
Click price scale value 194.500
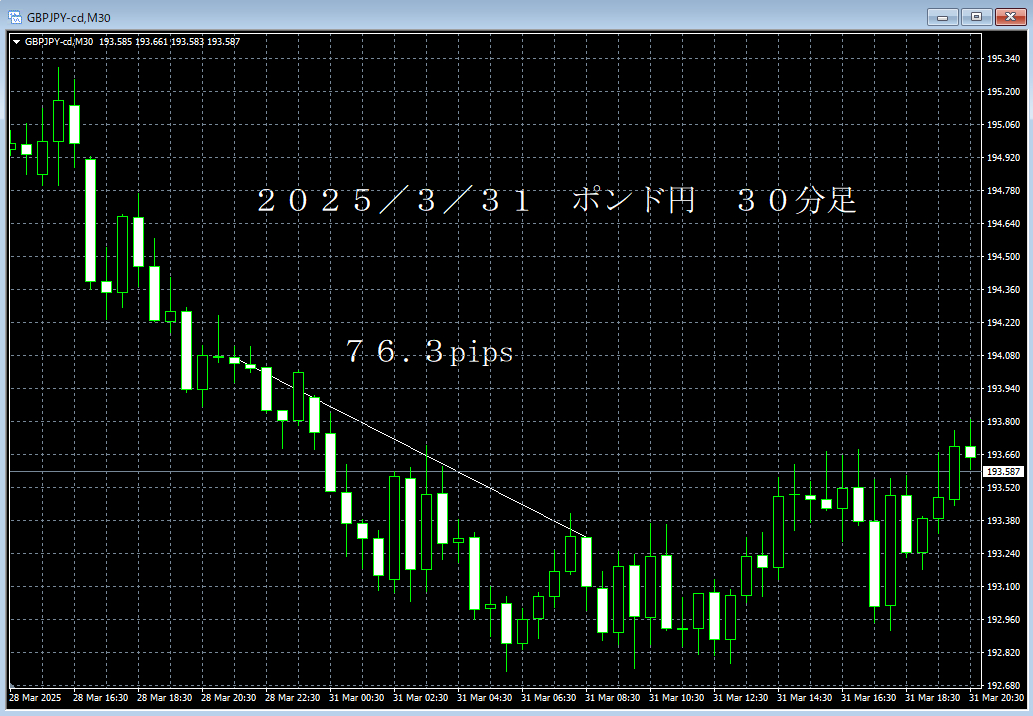[x=1003, y=256]
